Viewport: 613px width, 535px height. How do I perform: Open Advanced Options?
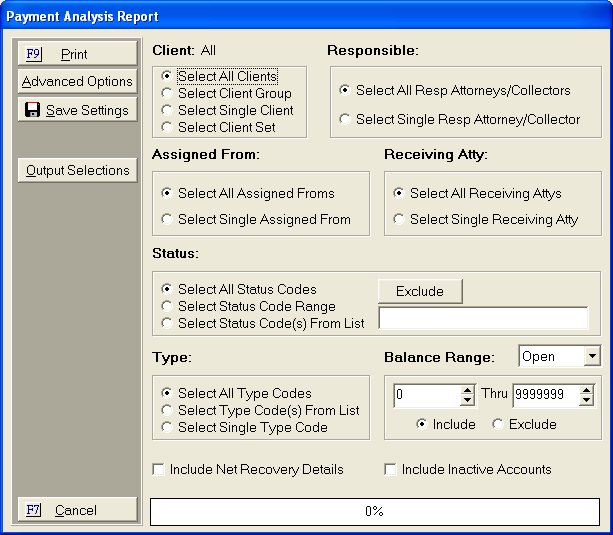coord(77,82)
